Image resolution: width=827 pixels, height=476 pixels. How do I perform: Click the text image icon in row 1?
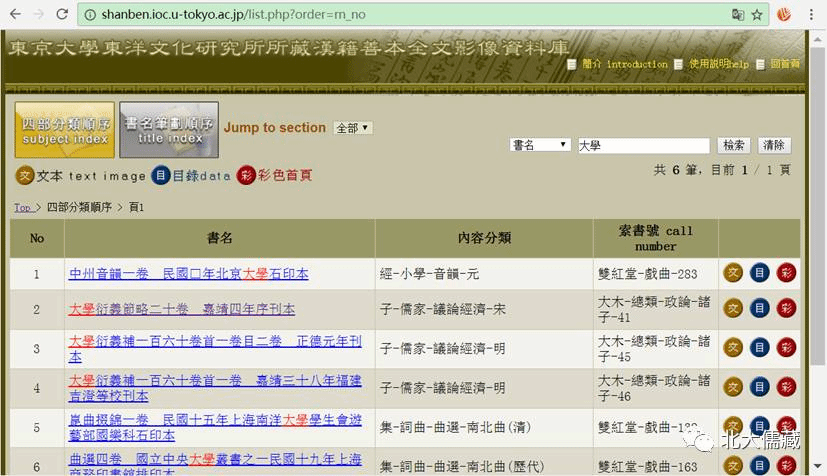tap(733, 273)
